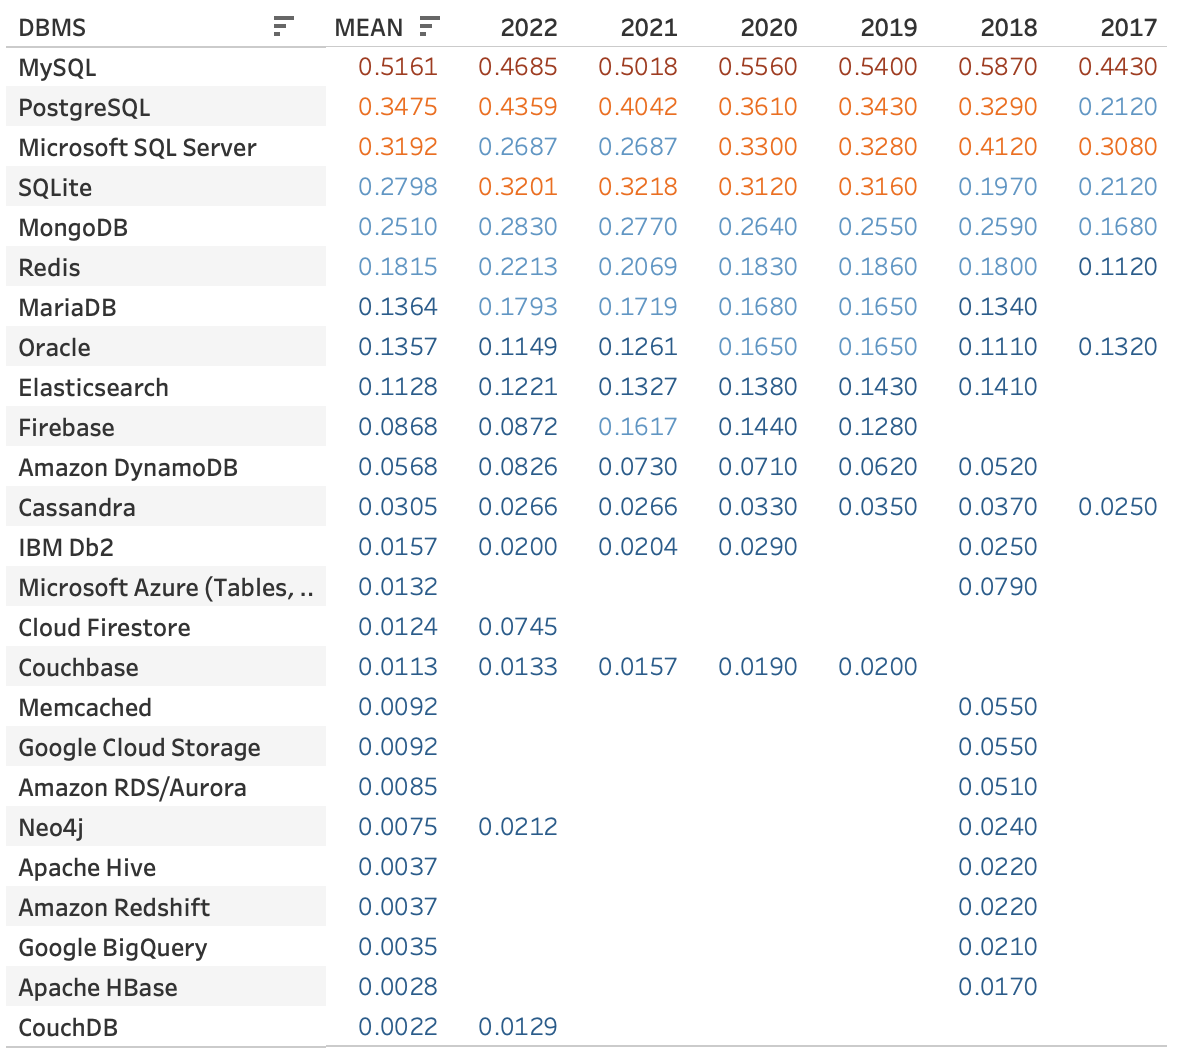This screenshot has height=1058, width=1180.
Task: Click Microsoft Azure 2018 value 0.0790
Action: point(998,586)
